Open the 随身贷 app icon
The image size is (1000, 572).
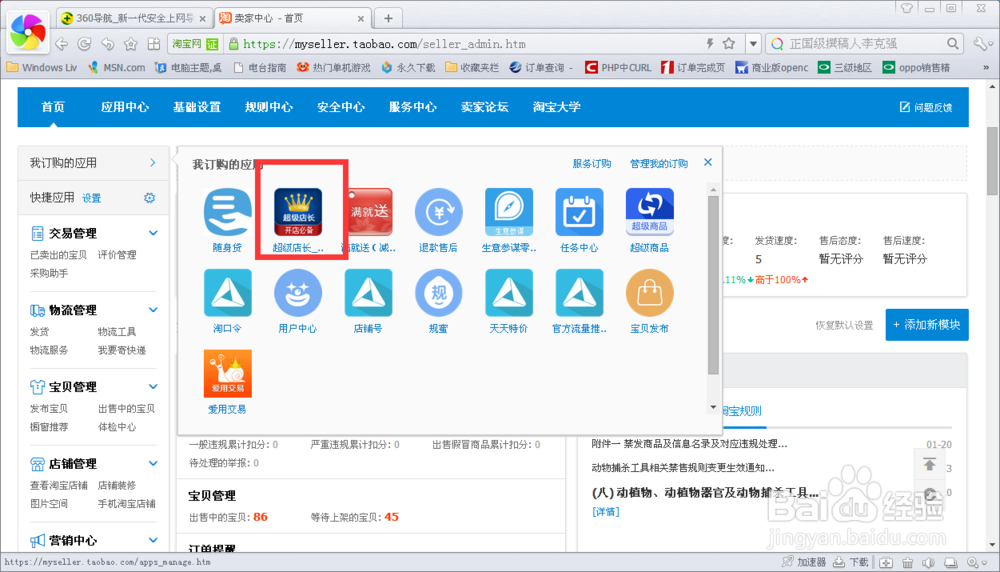point(228,212)
